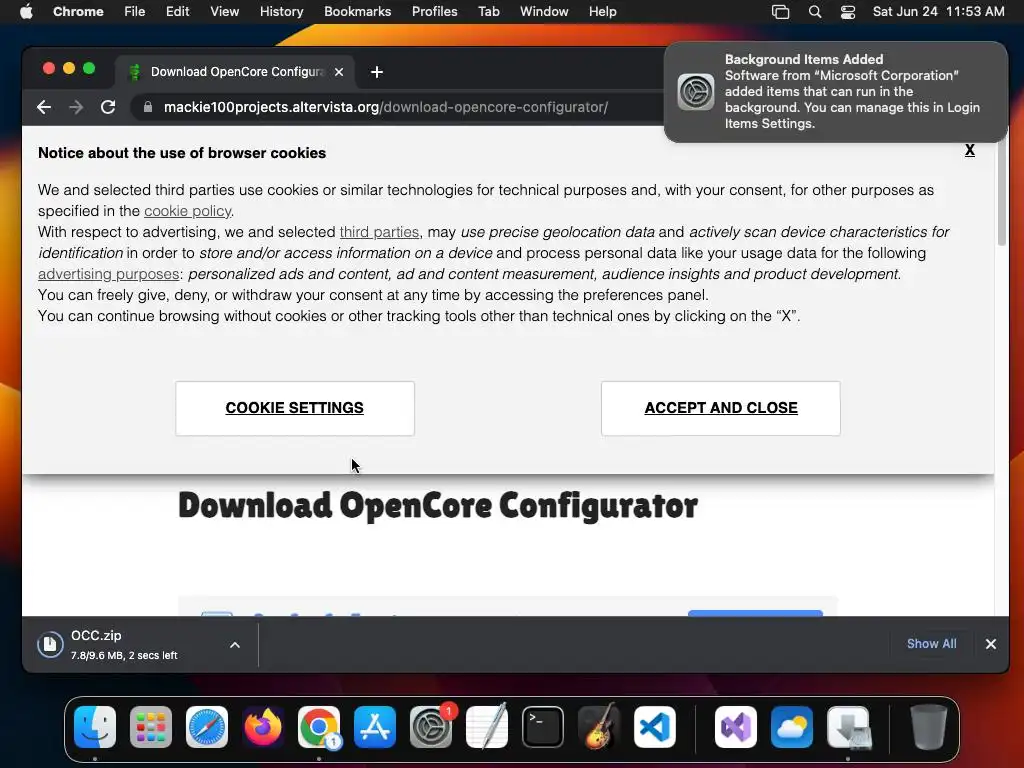Screen dimensions: 1024x768
Task: Click the 7.8/9.6 MB download progress text
Action: pyautogui.click(x=124, y=656)
